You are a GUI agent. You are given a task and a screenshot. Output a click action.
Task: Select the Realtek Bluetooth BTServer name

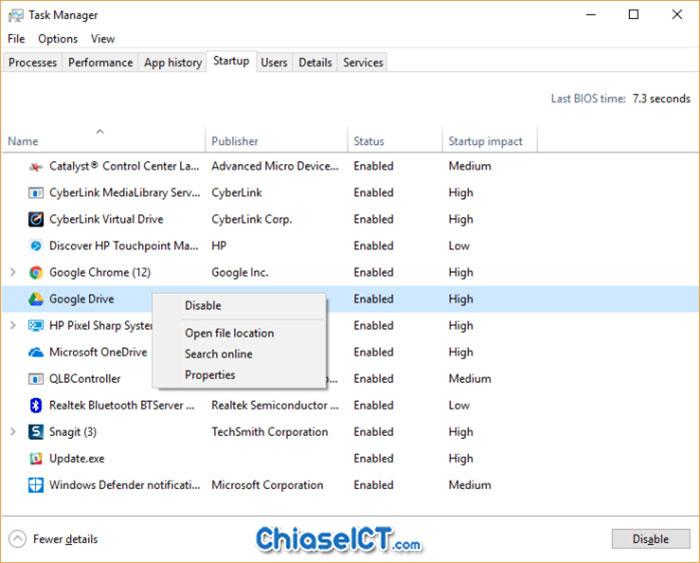122,405
